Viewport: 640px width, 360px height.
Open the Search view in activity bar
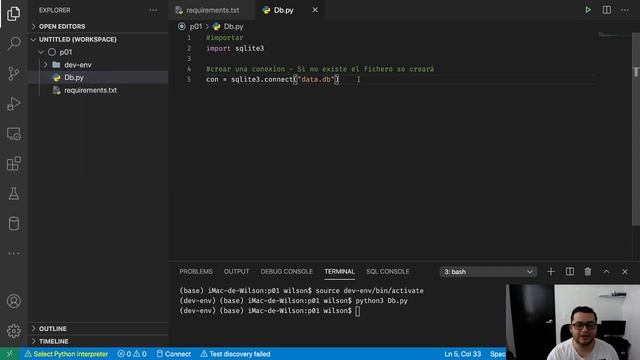click(13, 43)
